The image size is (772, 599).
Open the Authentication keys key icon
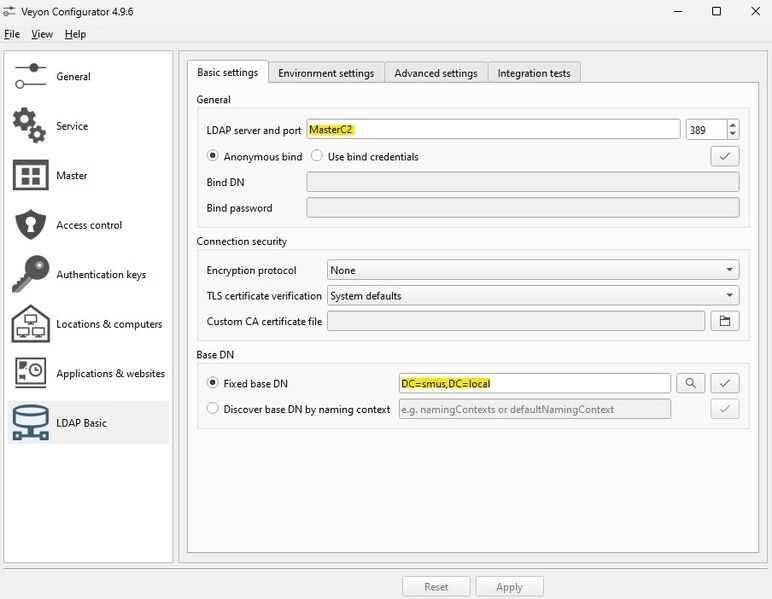tap(31, 274)
